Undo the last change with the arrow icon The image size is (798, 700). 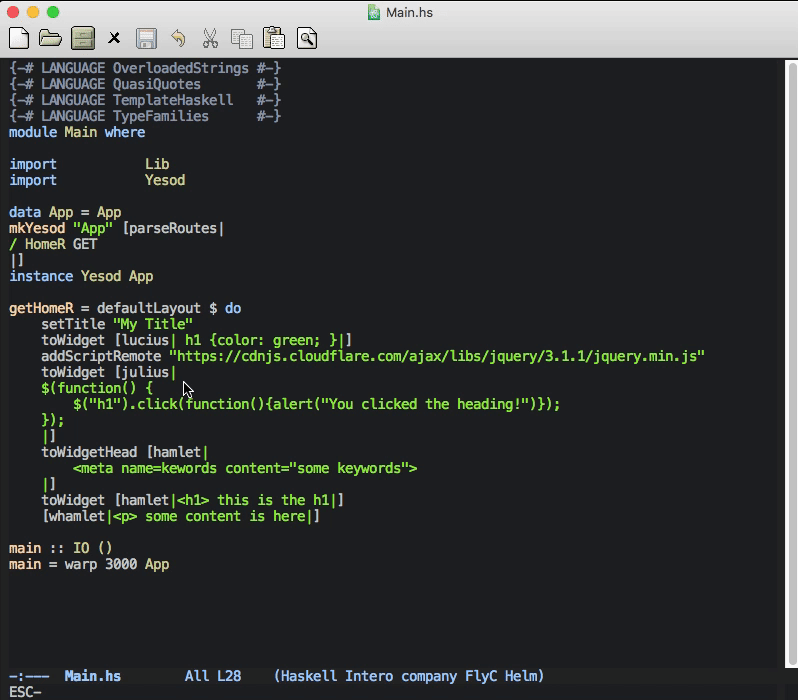[178, 39]
